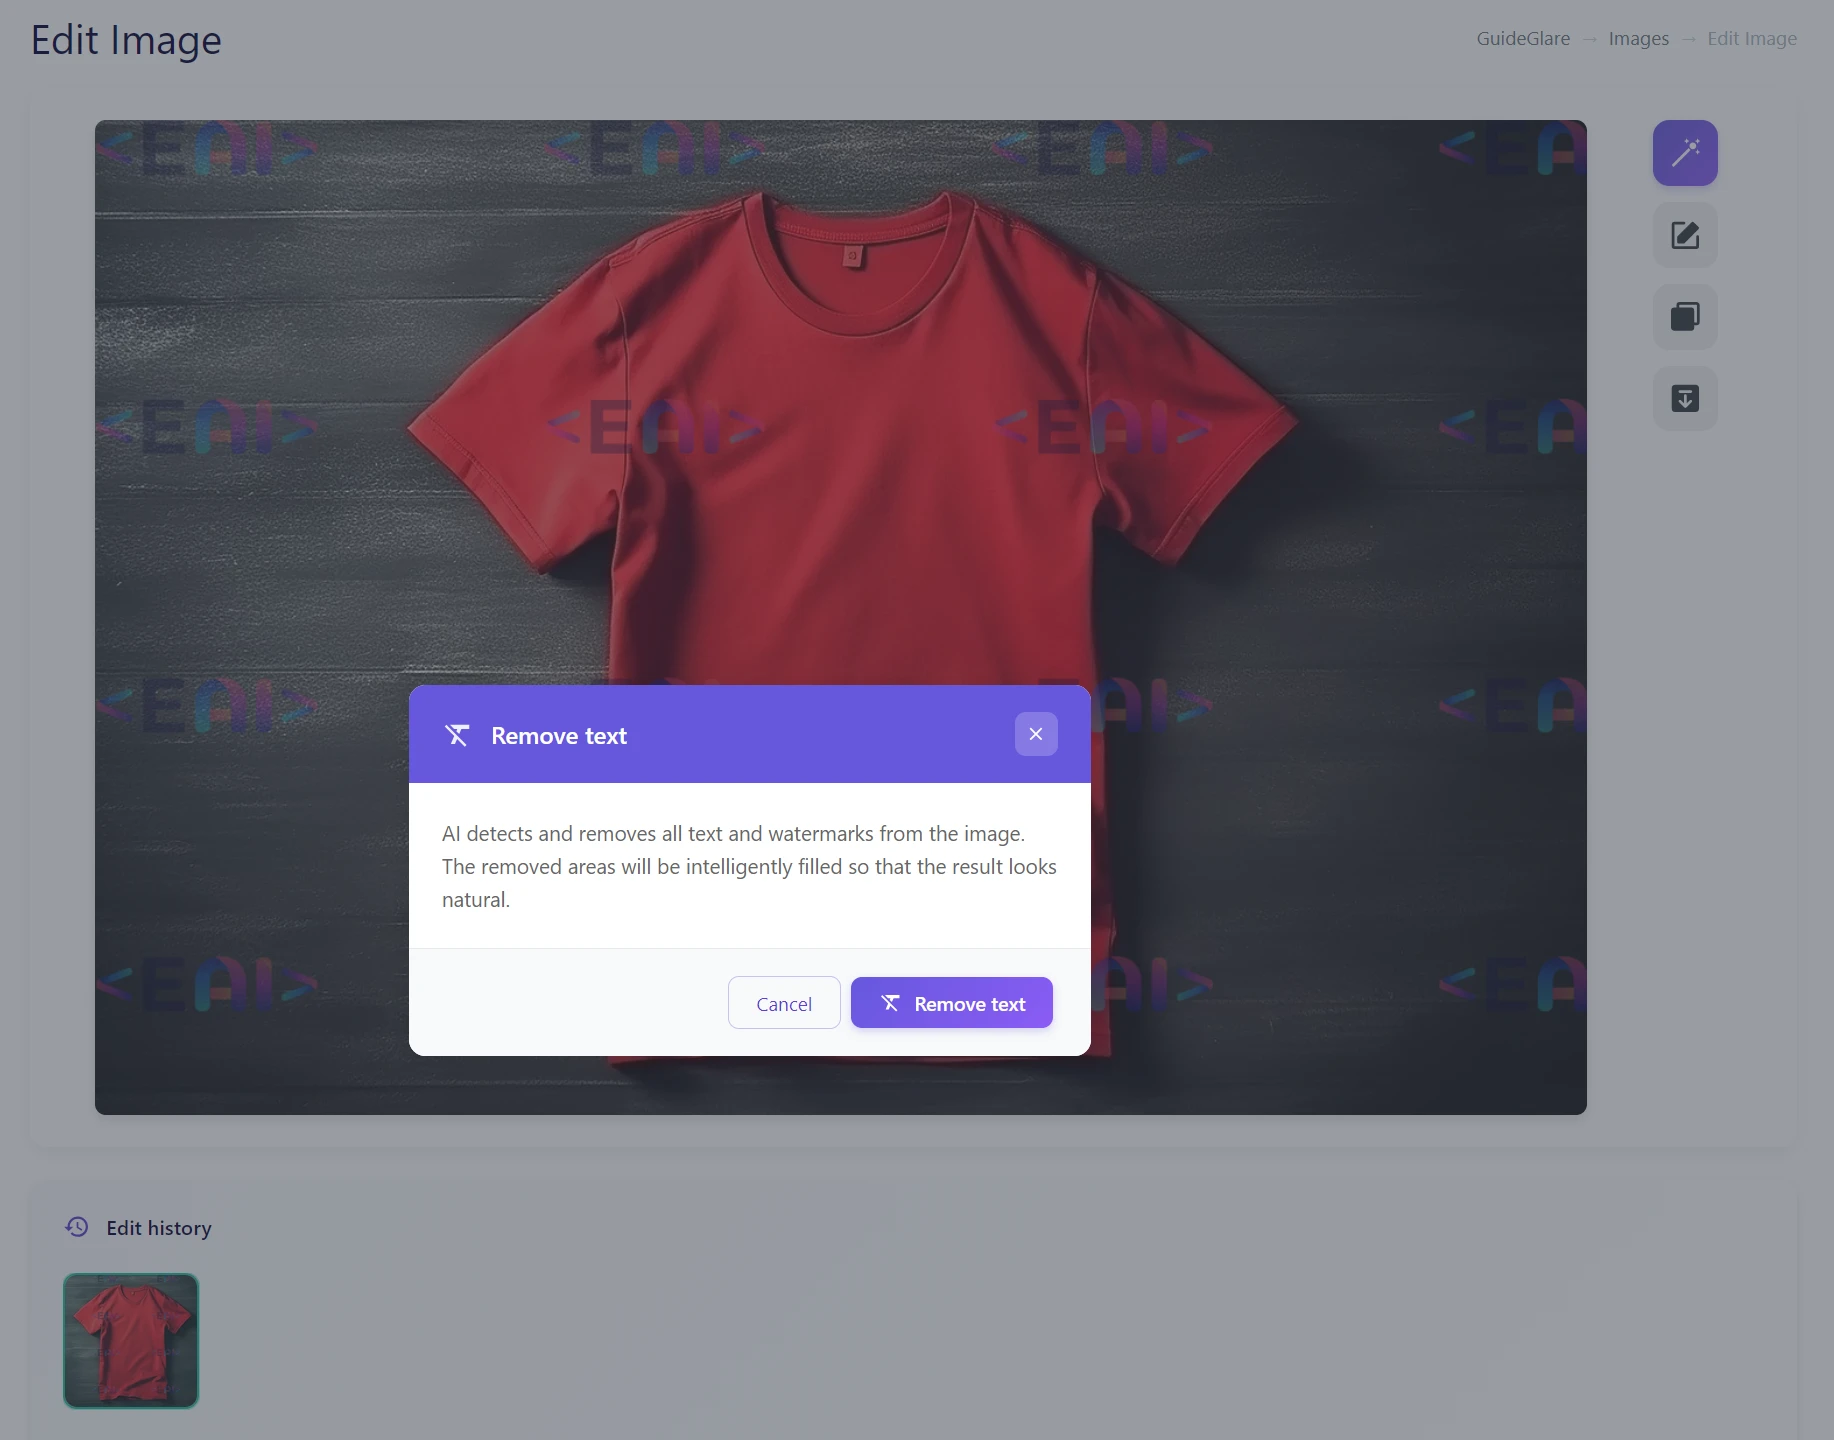
Task: Open Images from the breadcrumb
Action: tap(1638, 39)
